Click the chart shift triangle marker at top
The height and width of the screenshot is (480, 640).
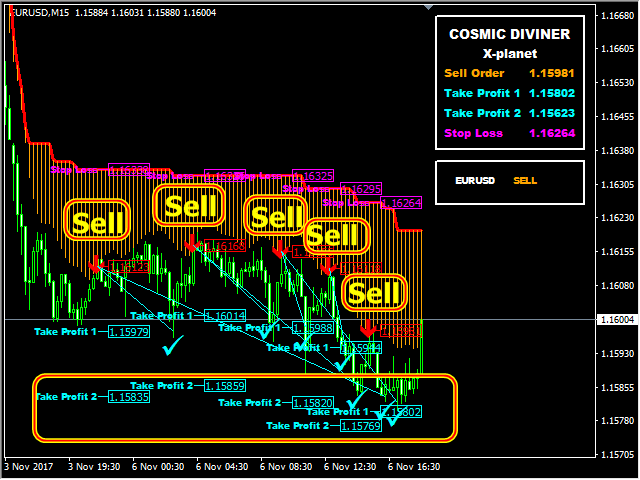pos(428,7)
